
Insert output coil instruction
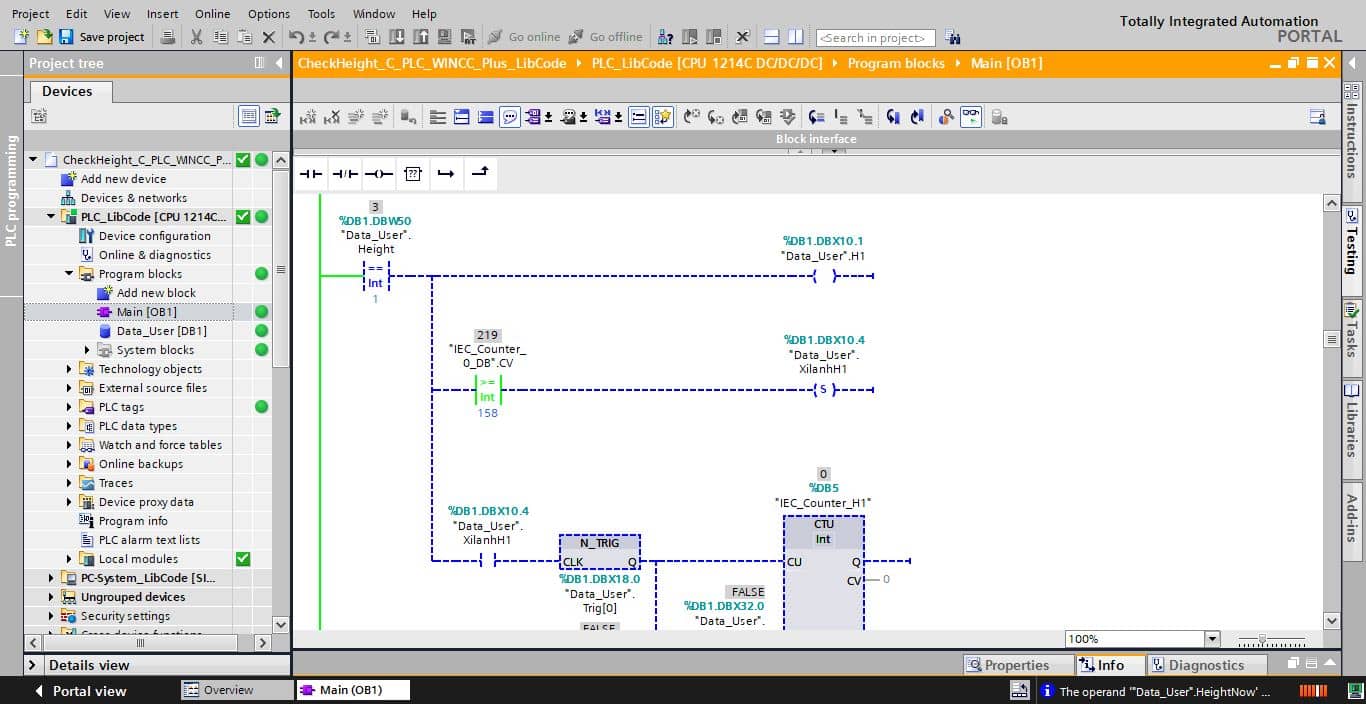click(x=379, y=174)
